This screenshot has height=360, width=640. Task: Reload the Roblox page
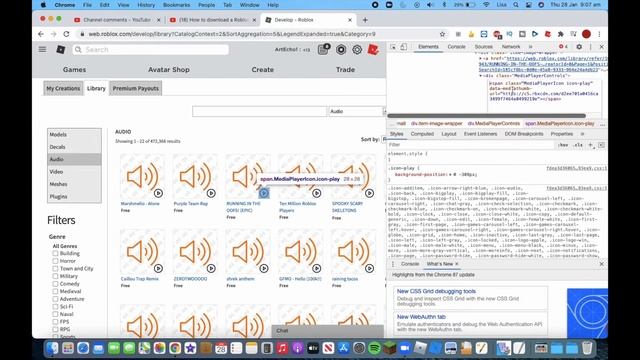(66, 34)
